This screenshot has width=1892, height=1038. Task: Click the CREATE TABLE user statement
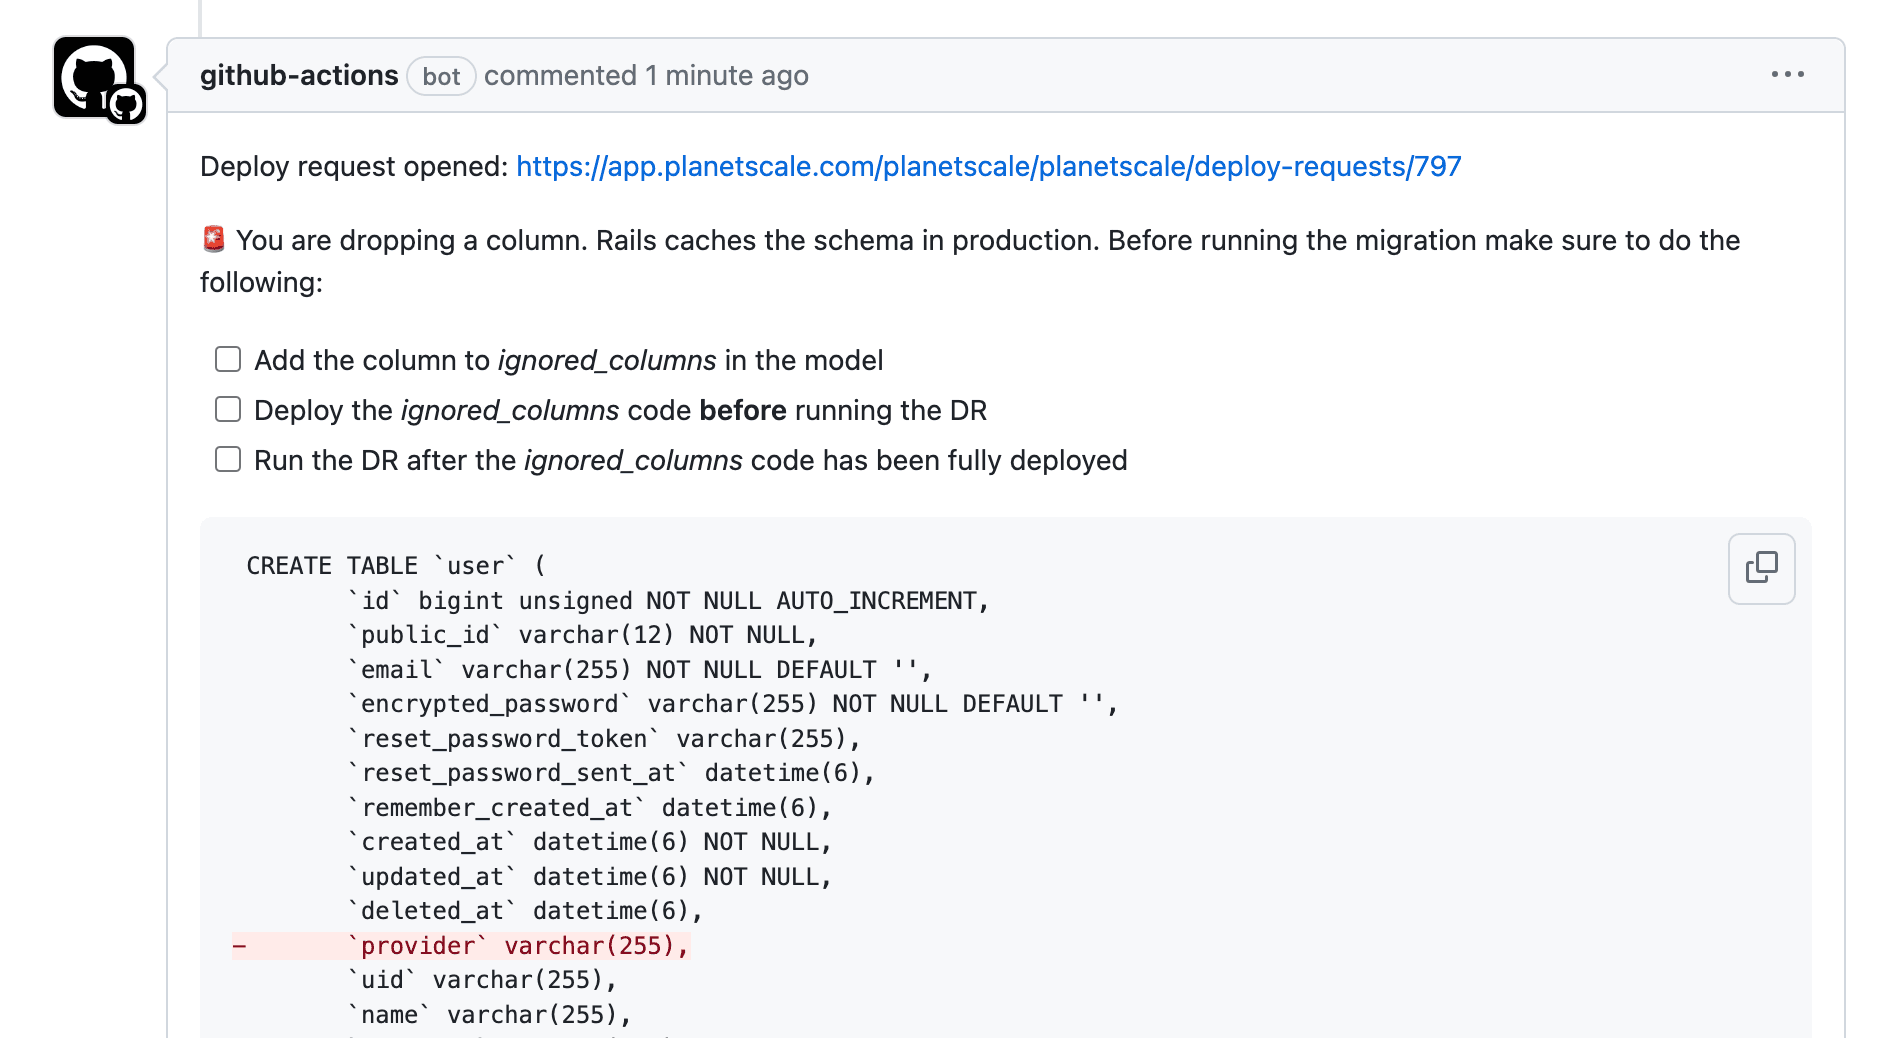[394, 565]
